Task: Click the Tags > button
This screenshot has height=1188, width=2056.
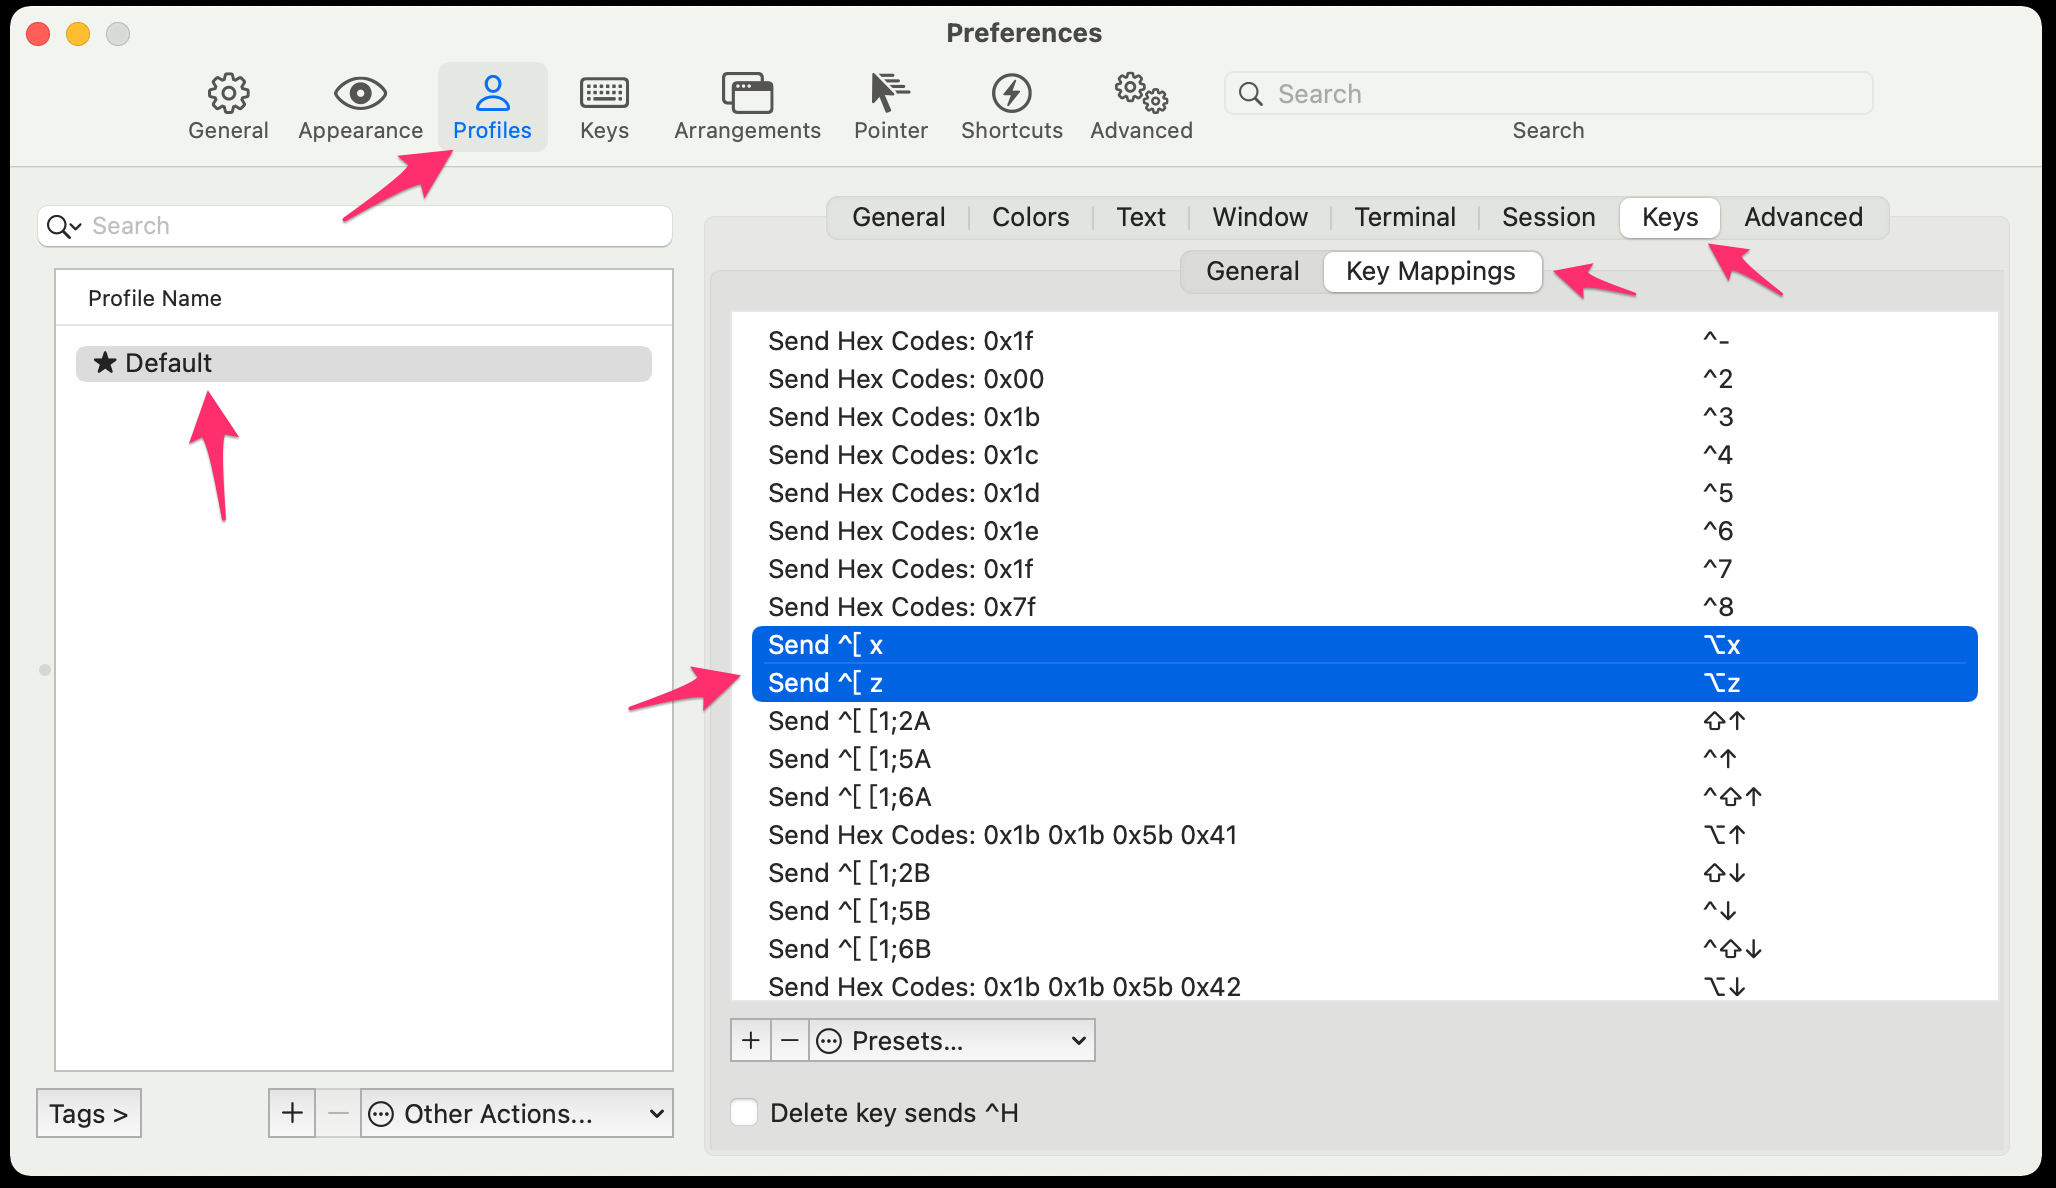Action: coord(89,1113)
